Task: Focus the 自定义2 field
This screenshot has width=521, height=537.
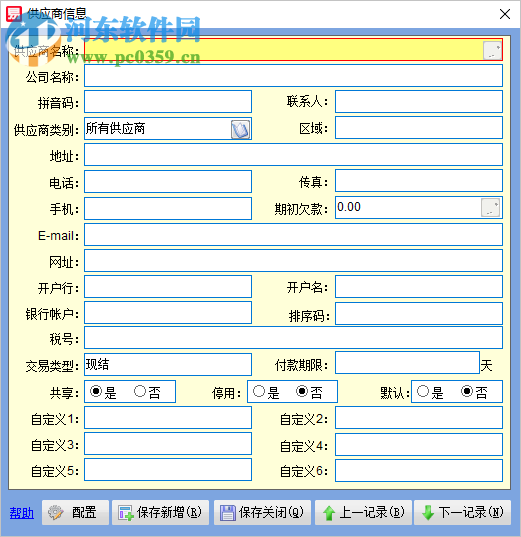Action: click(x=419, y=417)
